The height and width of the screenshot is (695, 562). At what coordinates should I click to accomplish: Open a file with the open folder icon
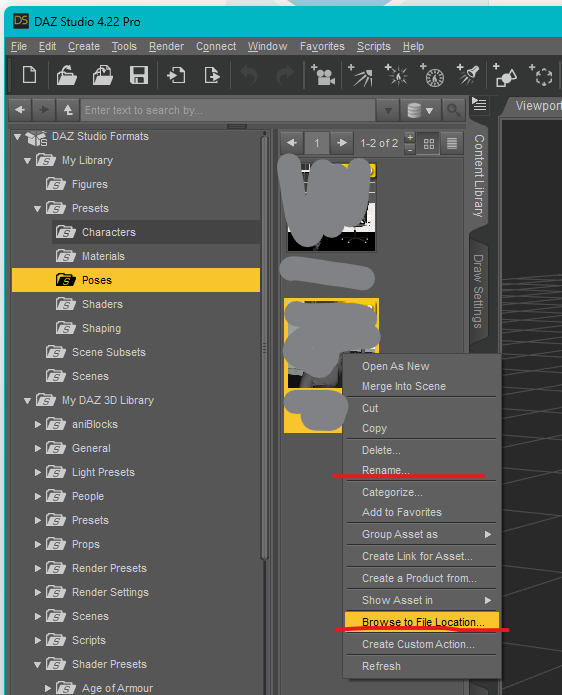[66, 74]
